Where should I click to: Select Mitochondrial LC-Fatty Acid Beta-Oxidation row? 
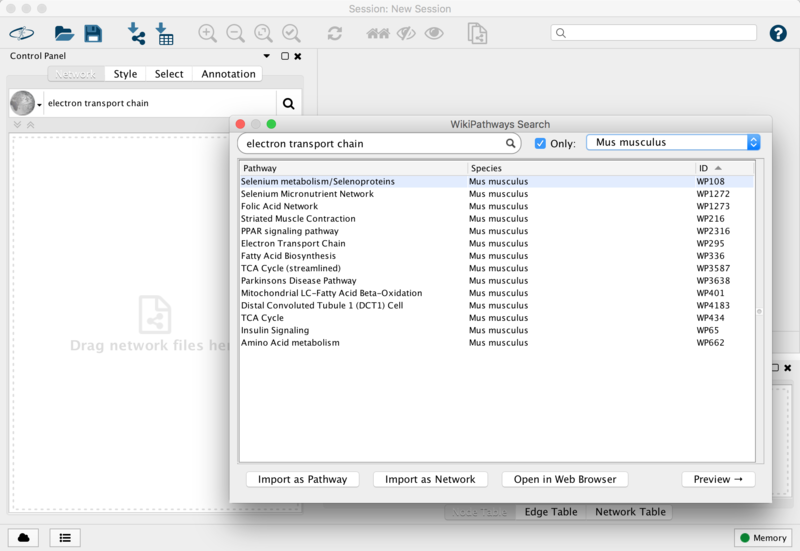tap(496, 293)
